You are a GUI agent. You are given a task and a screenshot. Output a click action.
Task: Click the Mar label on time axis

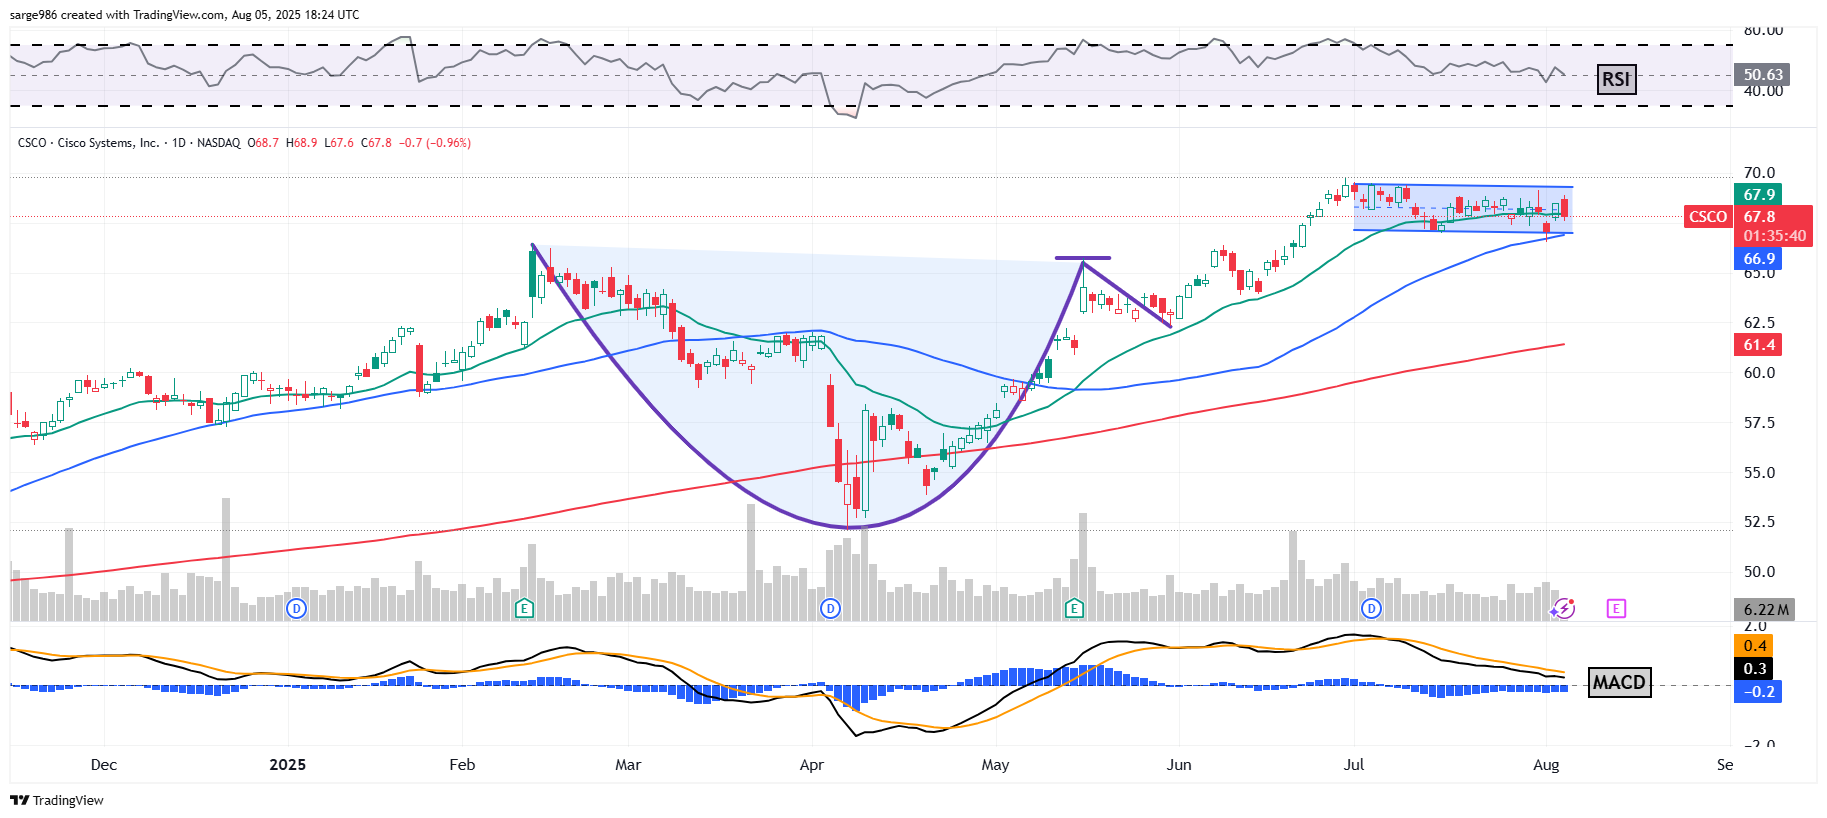[628, 765]
